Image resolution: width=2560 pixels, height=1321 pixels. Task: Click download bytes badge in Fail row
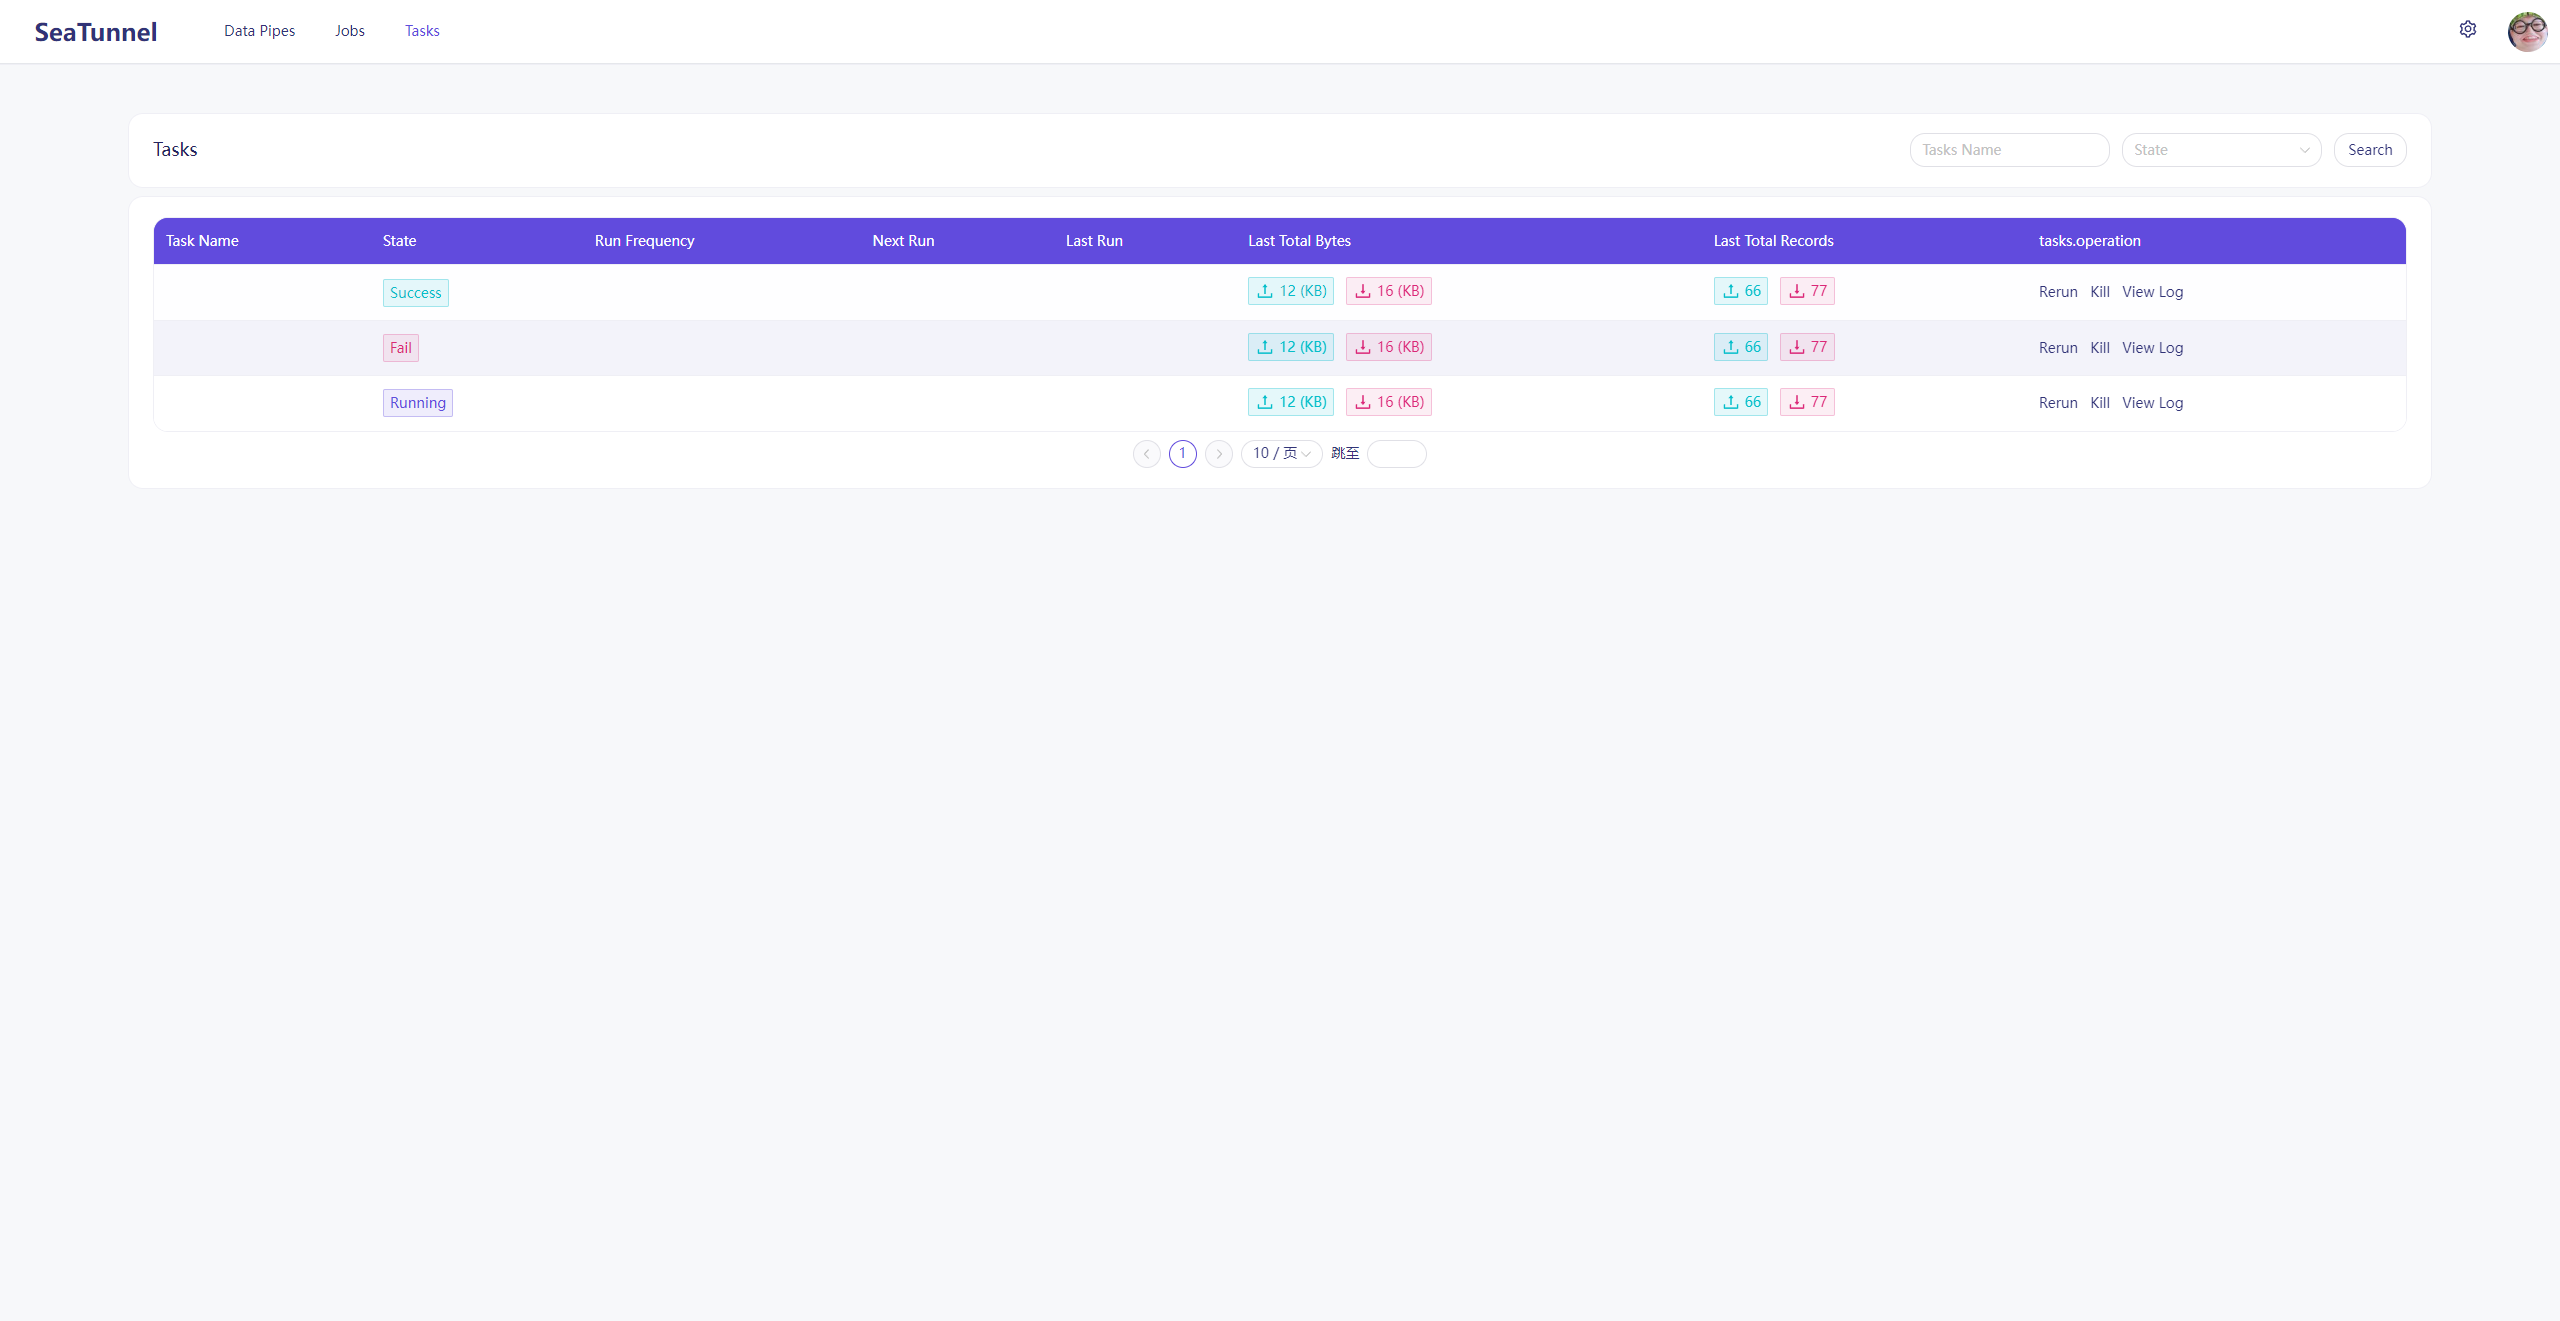(x=1388, y=347)
